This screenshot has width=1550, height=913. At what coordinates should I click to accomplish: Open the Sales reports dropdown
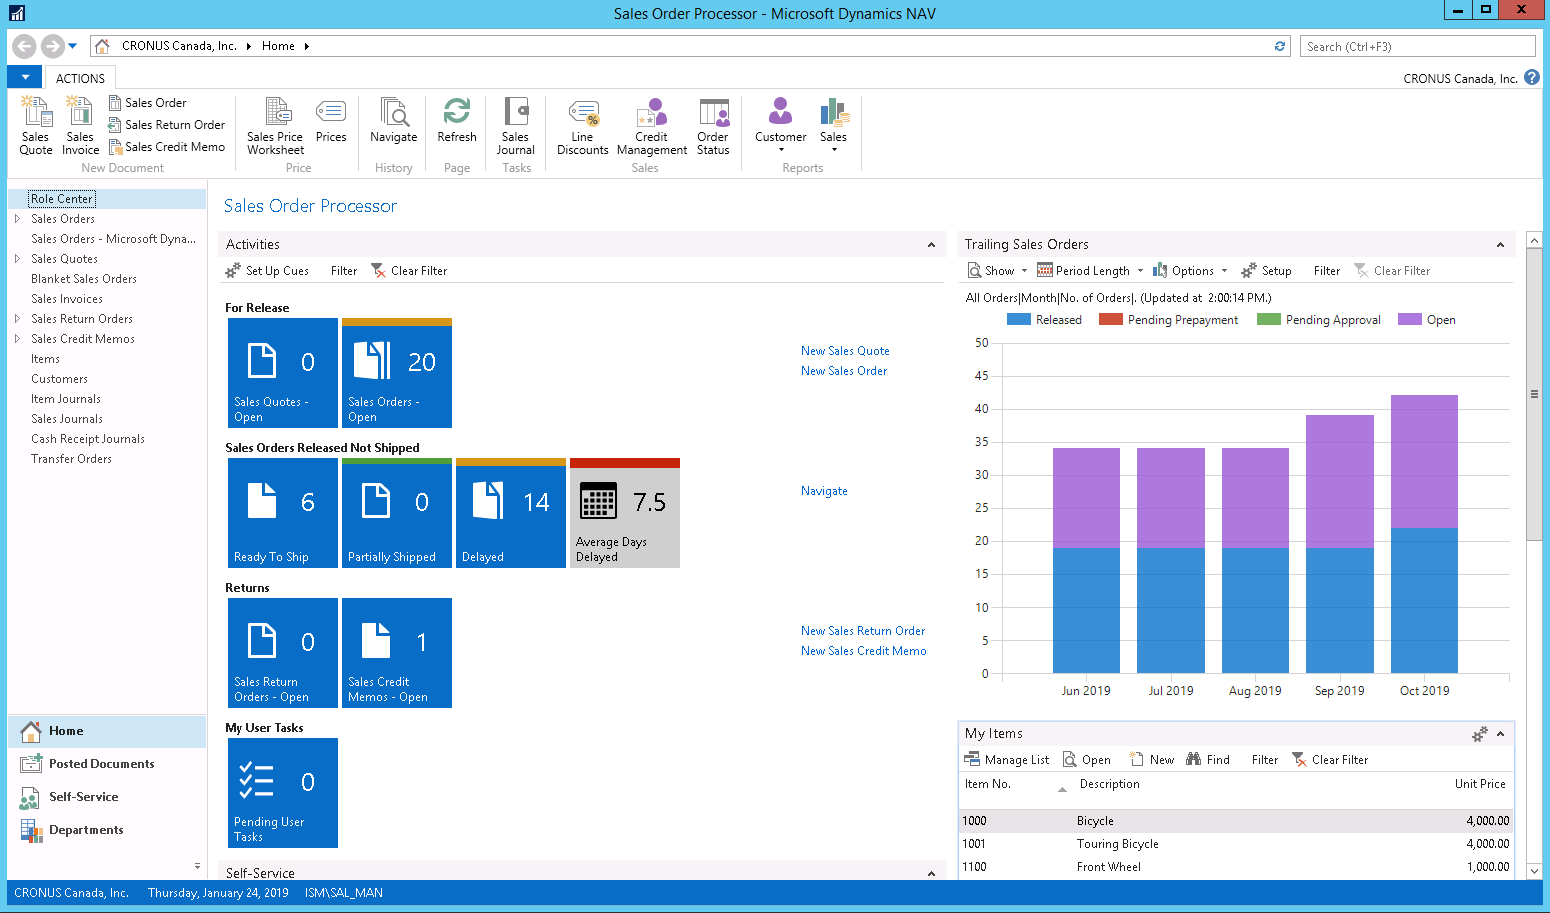(834, 126)
